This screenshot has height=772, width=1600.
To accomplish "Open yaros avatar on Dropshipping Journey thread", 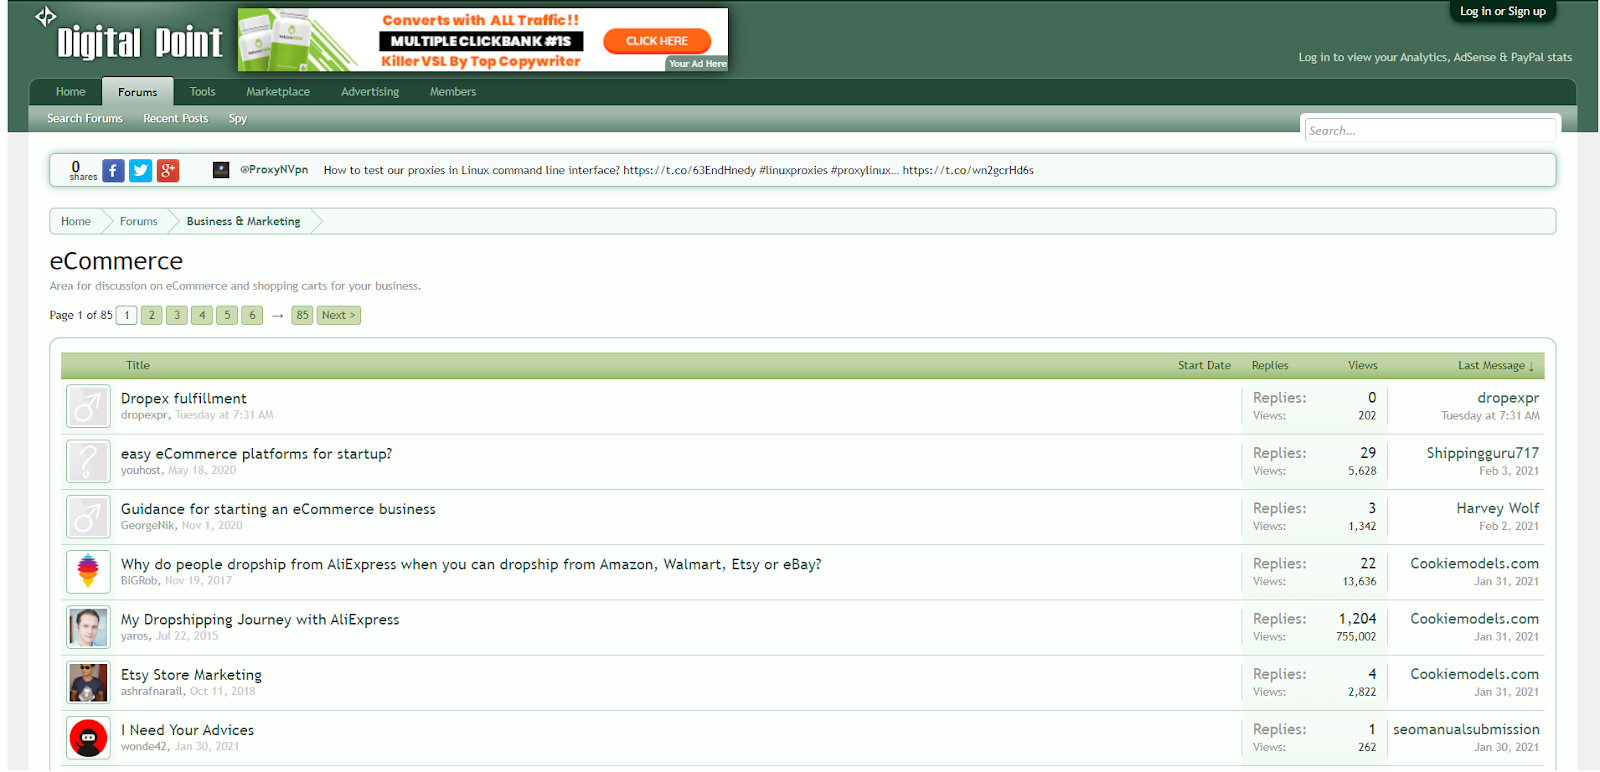I will pyautogui.click(x=88, y=627).
